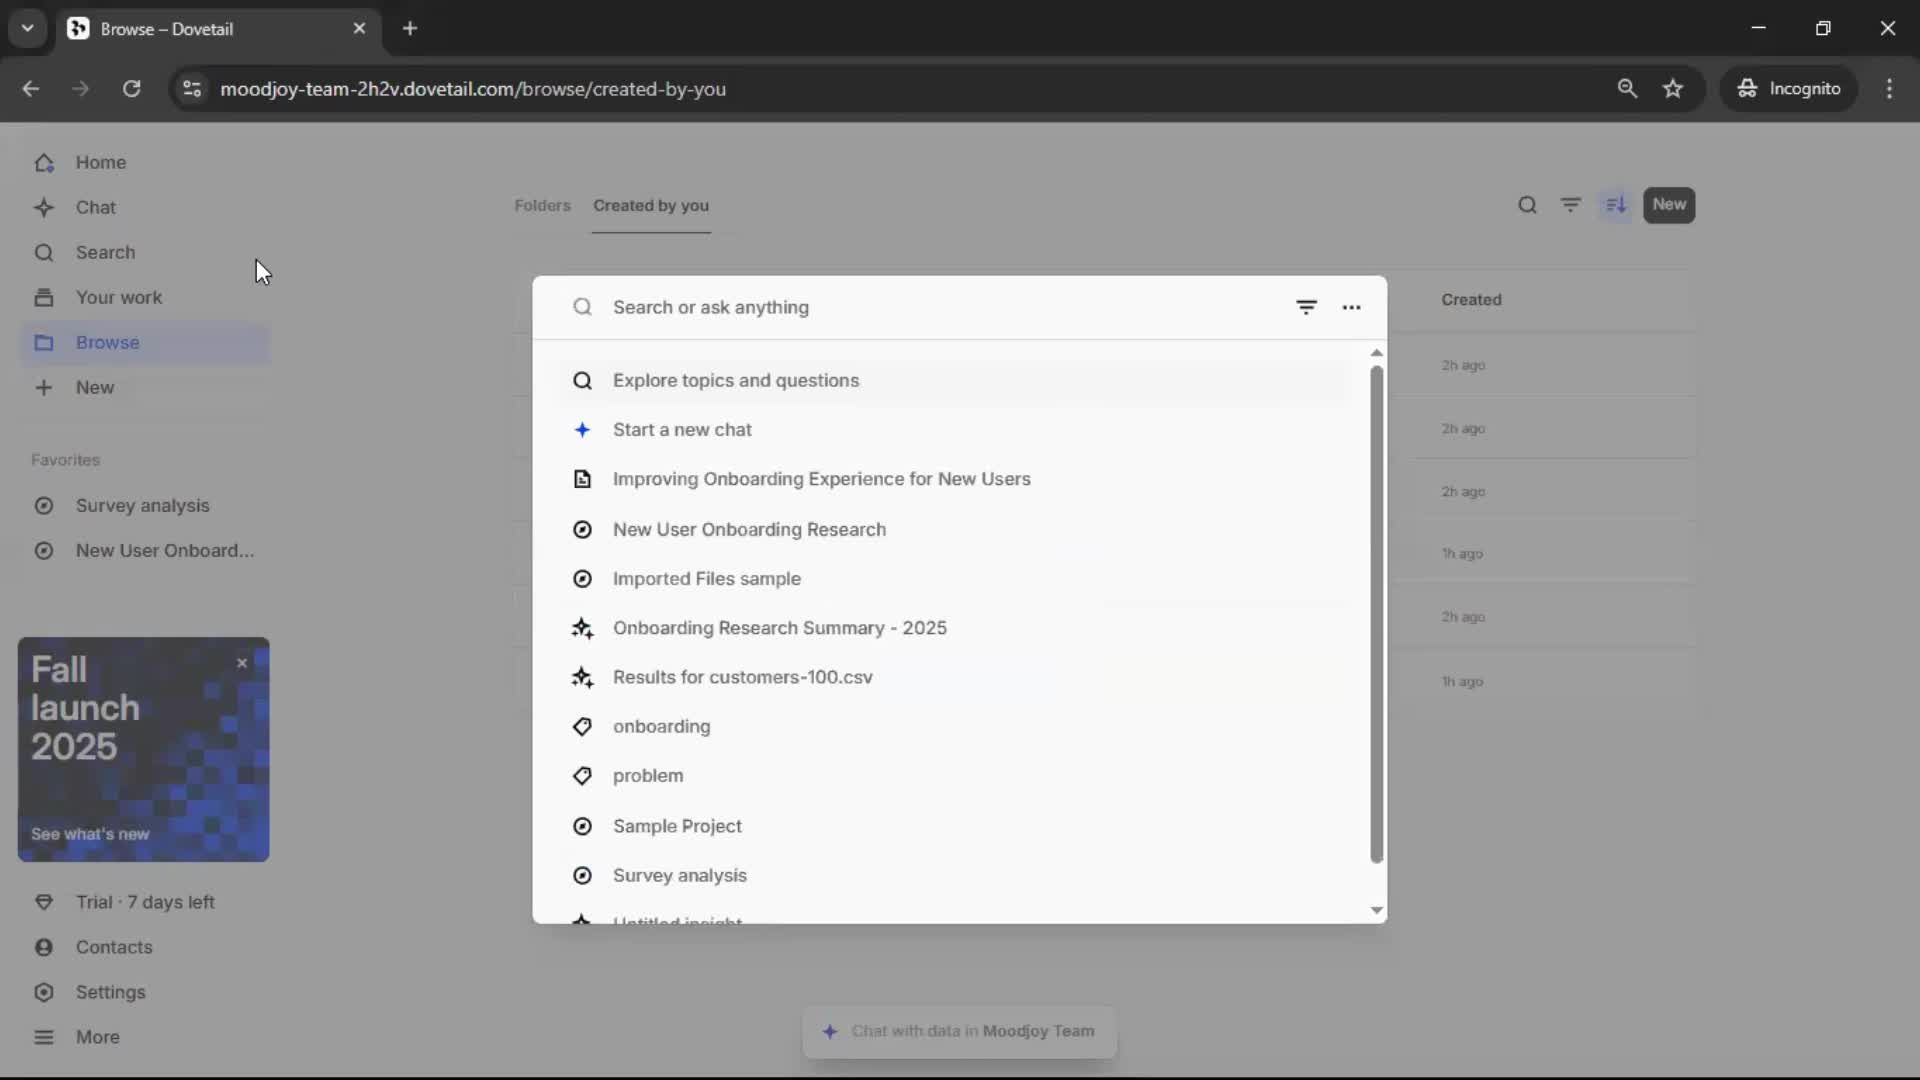
Task: Click See what's new link
Action: pos(90,834)
